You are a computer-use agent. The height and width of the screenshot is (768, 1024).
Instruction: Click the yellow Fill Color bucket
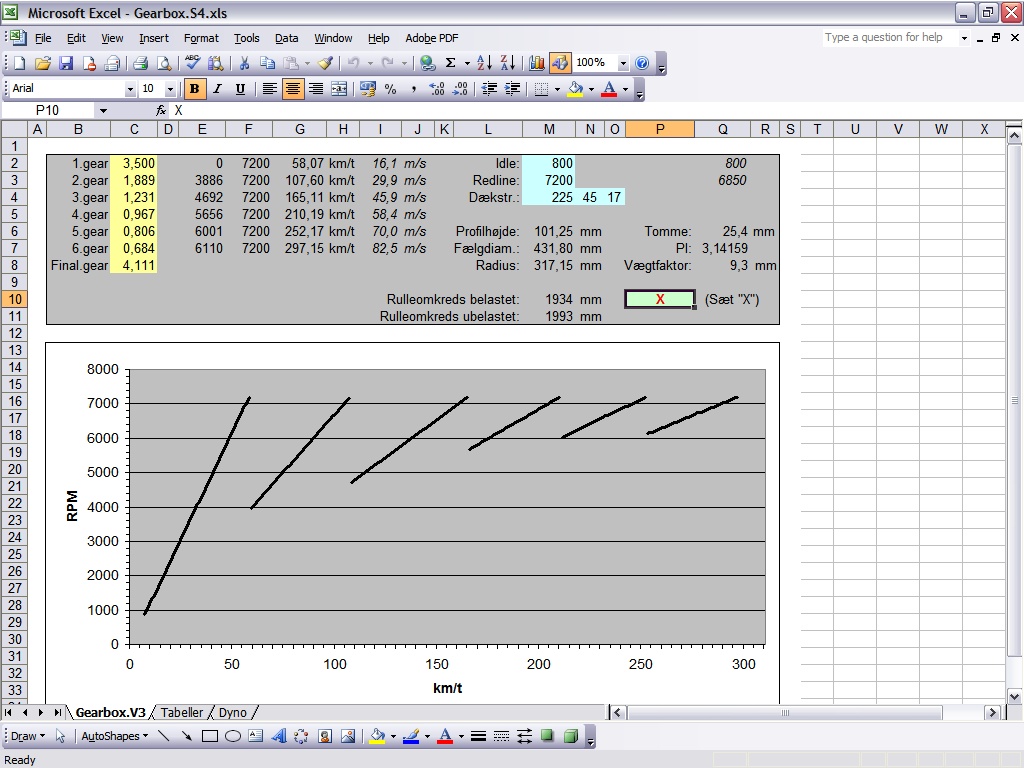point(575,89)
